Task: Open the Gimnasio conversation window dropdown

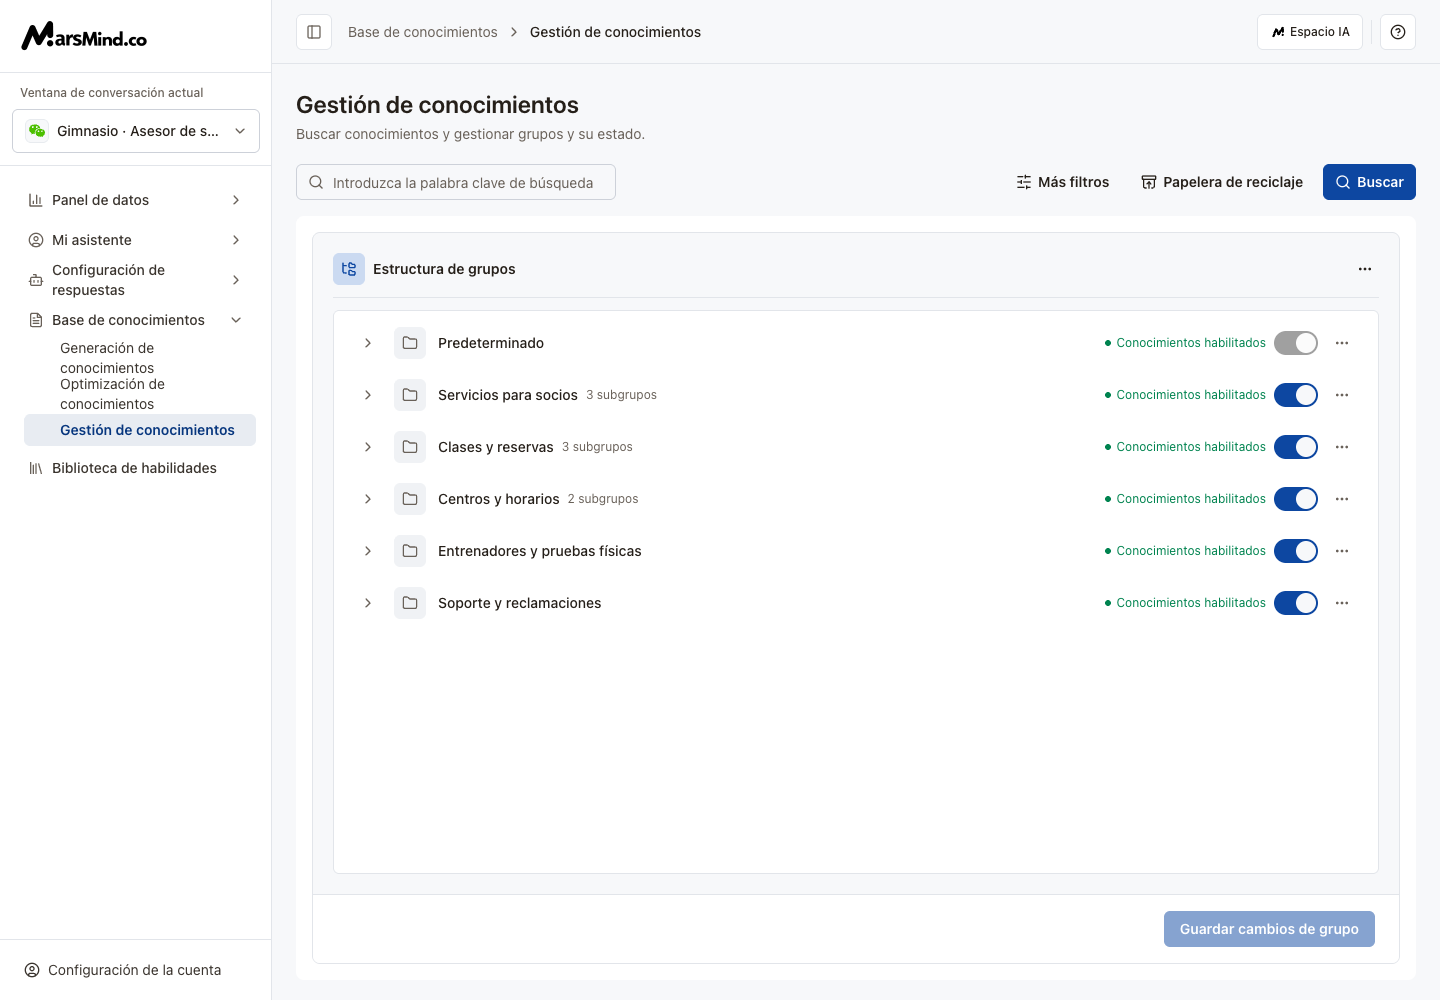Action: 136,131
